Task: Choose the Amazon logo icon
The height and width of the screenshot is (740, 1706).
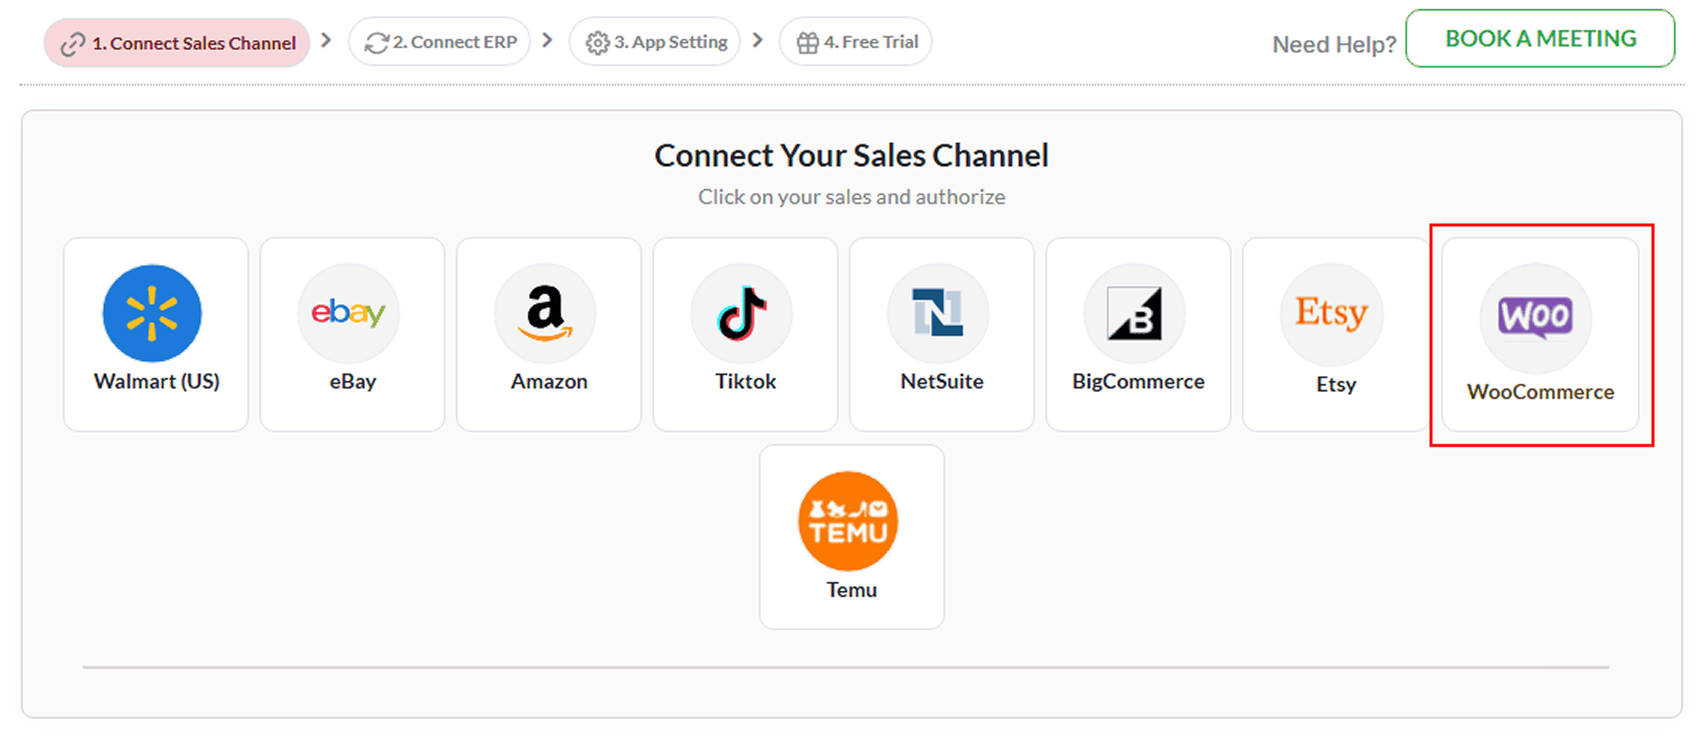Action: click(545, 313)
